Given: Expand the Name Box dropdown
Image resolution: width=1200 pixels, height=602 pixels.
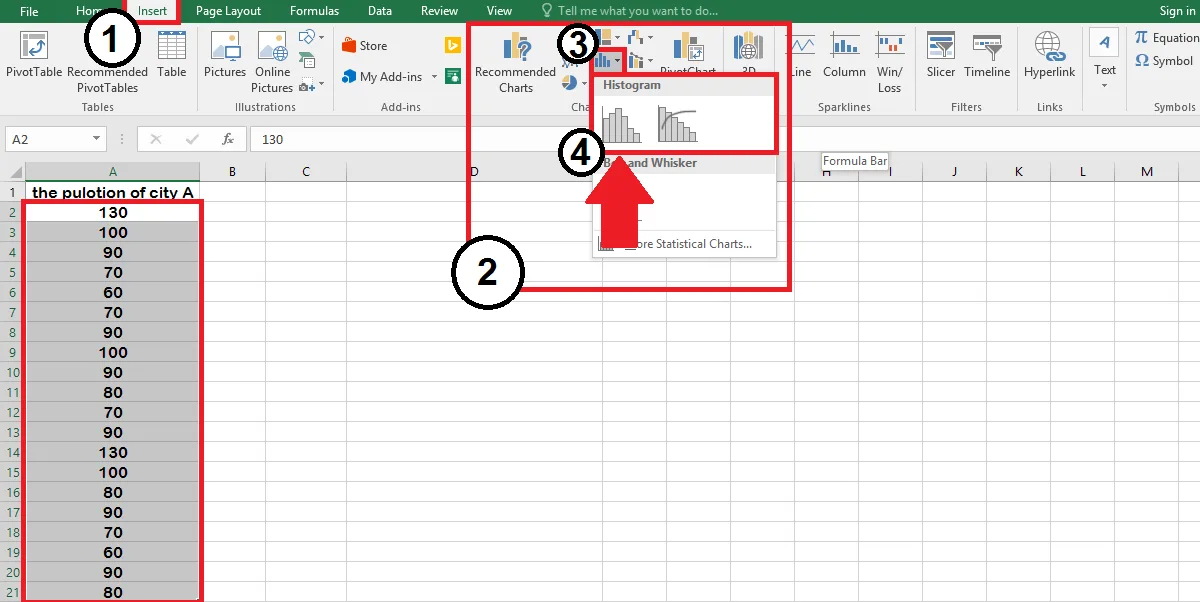Looking at the screenshot, I should click(97, 139).
